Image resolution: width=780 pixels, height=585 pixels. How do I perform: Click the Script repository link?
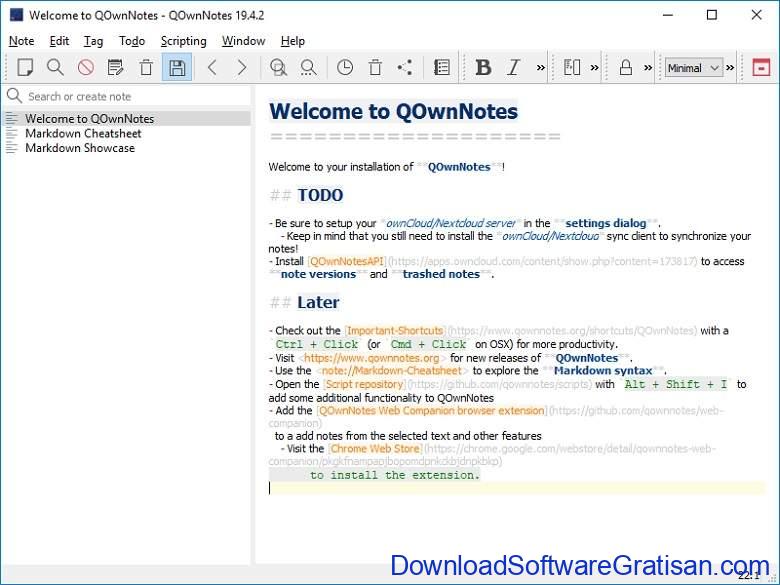[x=364, y=384]
